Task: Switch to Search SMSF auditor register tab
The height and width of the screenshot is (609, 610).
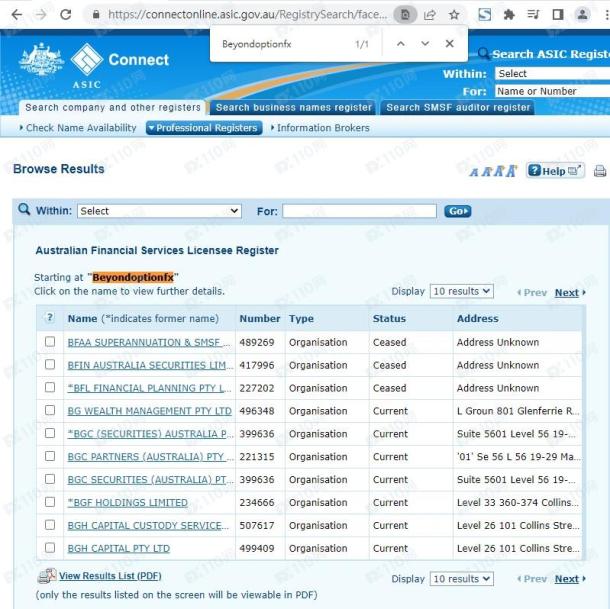Action: 458,107
